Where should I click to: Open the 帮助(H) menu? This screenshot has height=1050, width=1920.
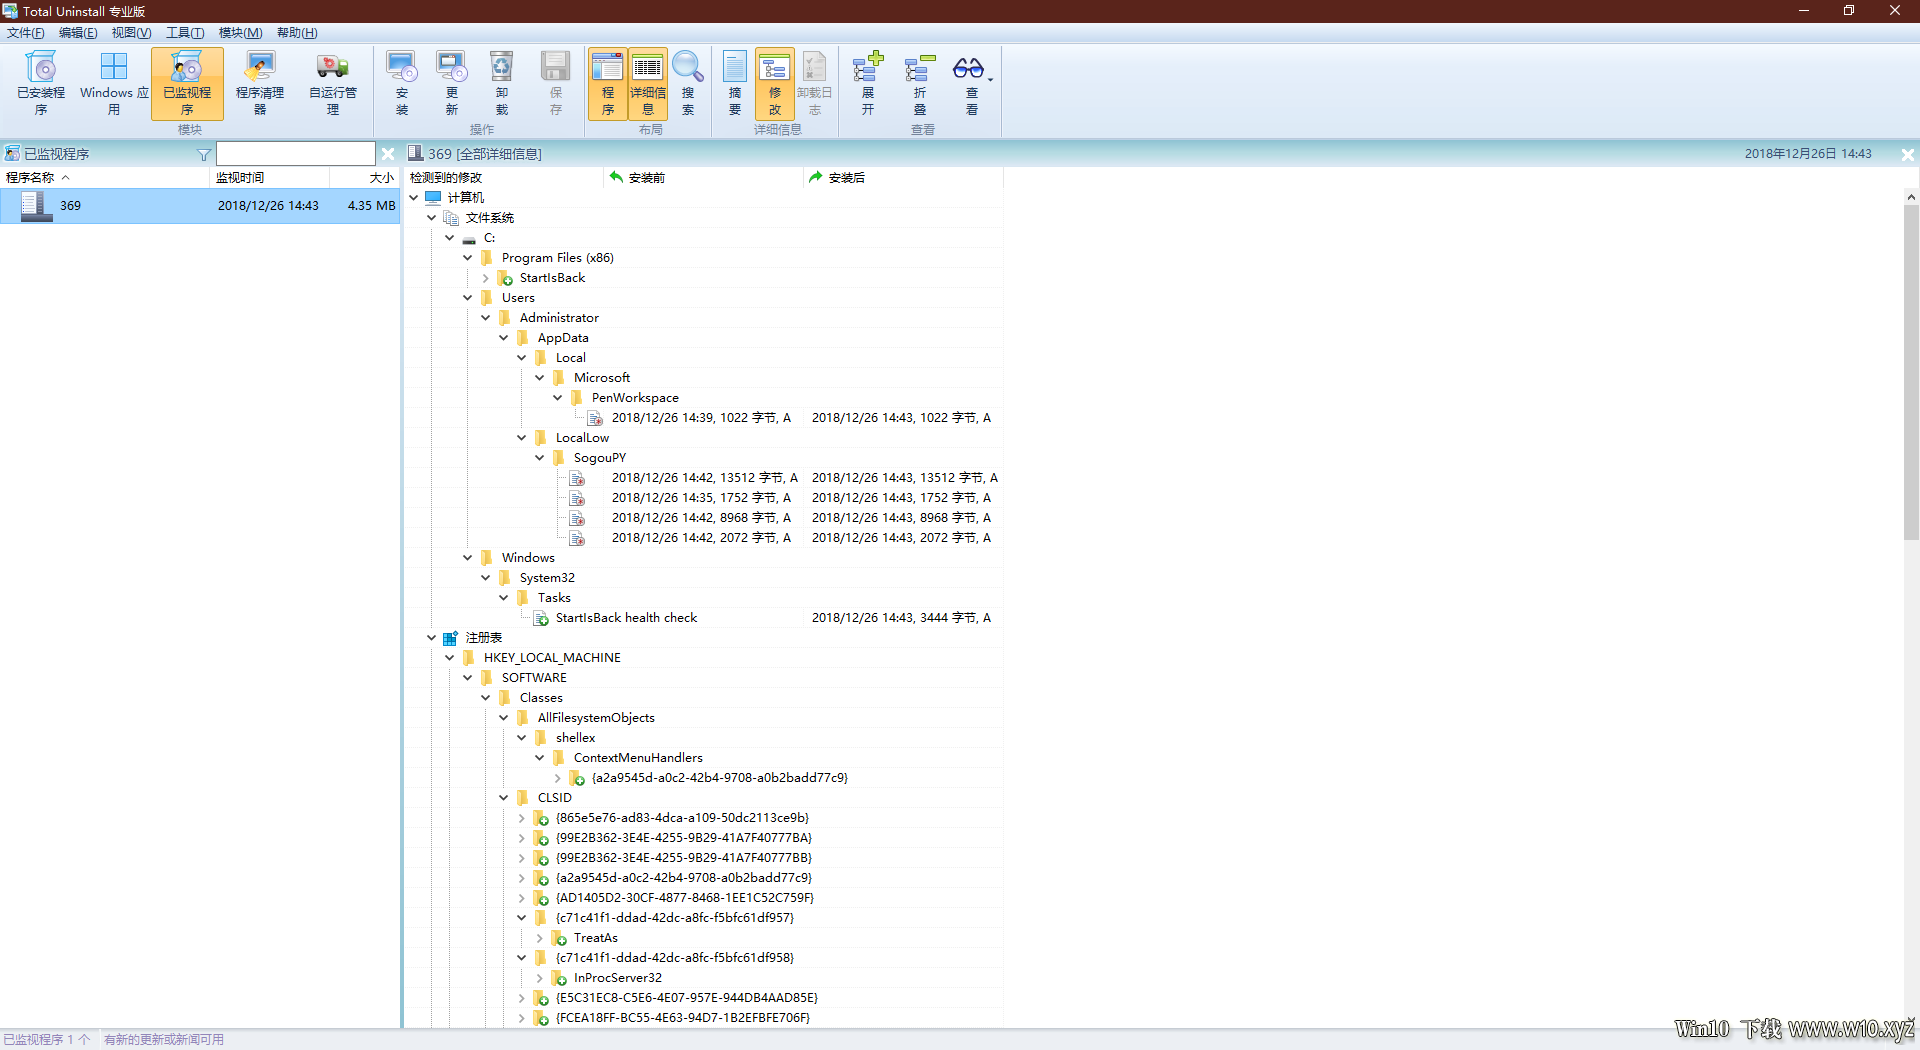point(297,33)
